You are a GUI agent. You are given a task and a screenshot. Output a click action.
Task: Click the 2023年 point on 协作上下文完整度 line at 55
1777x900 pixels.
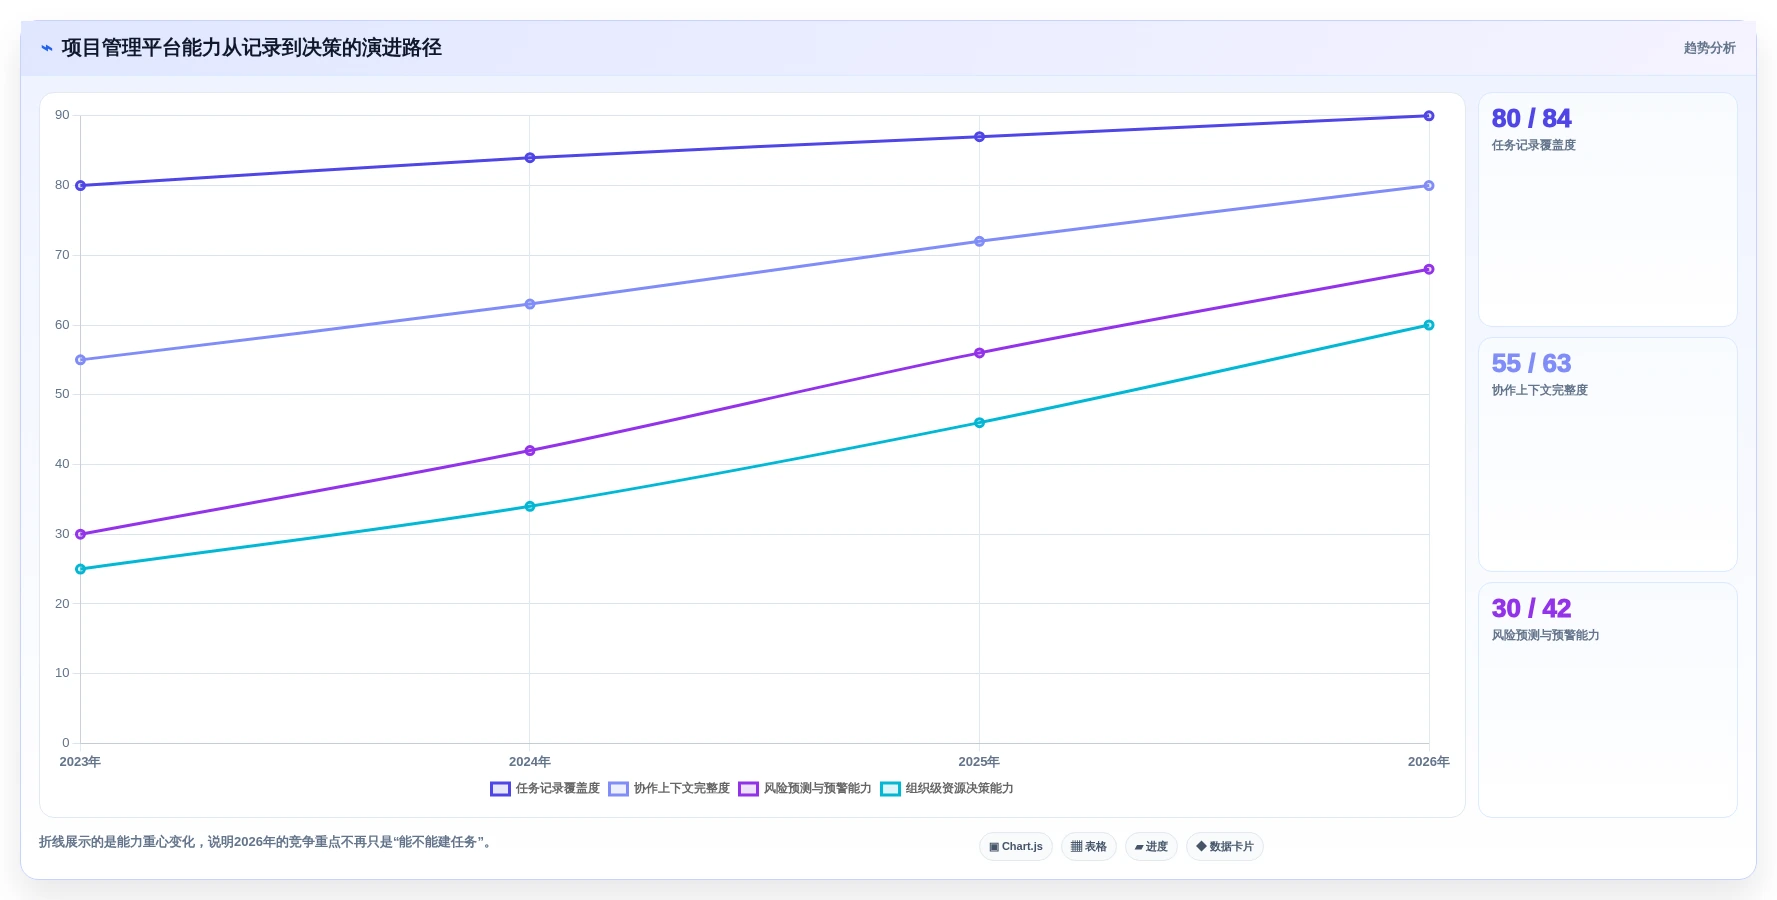point(80,360)
